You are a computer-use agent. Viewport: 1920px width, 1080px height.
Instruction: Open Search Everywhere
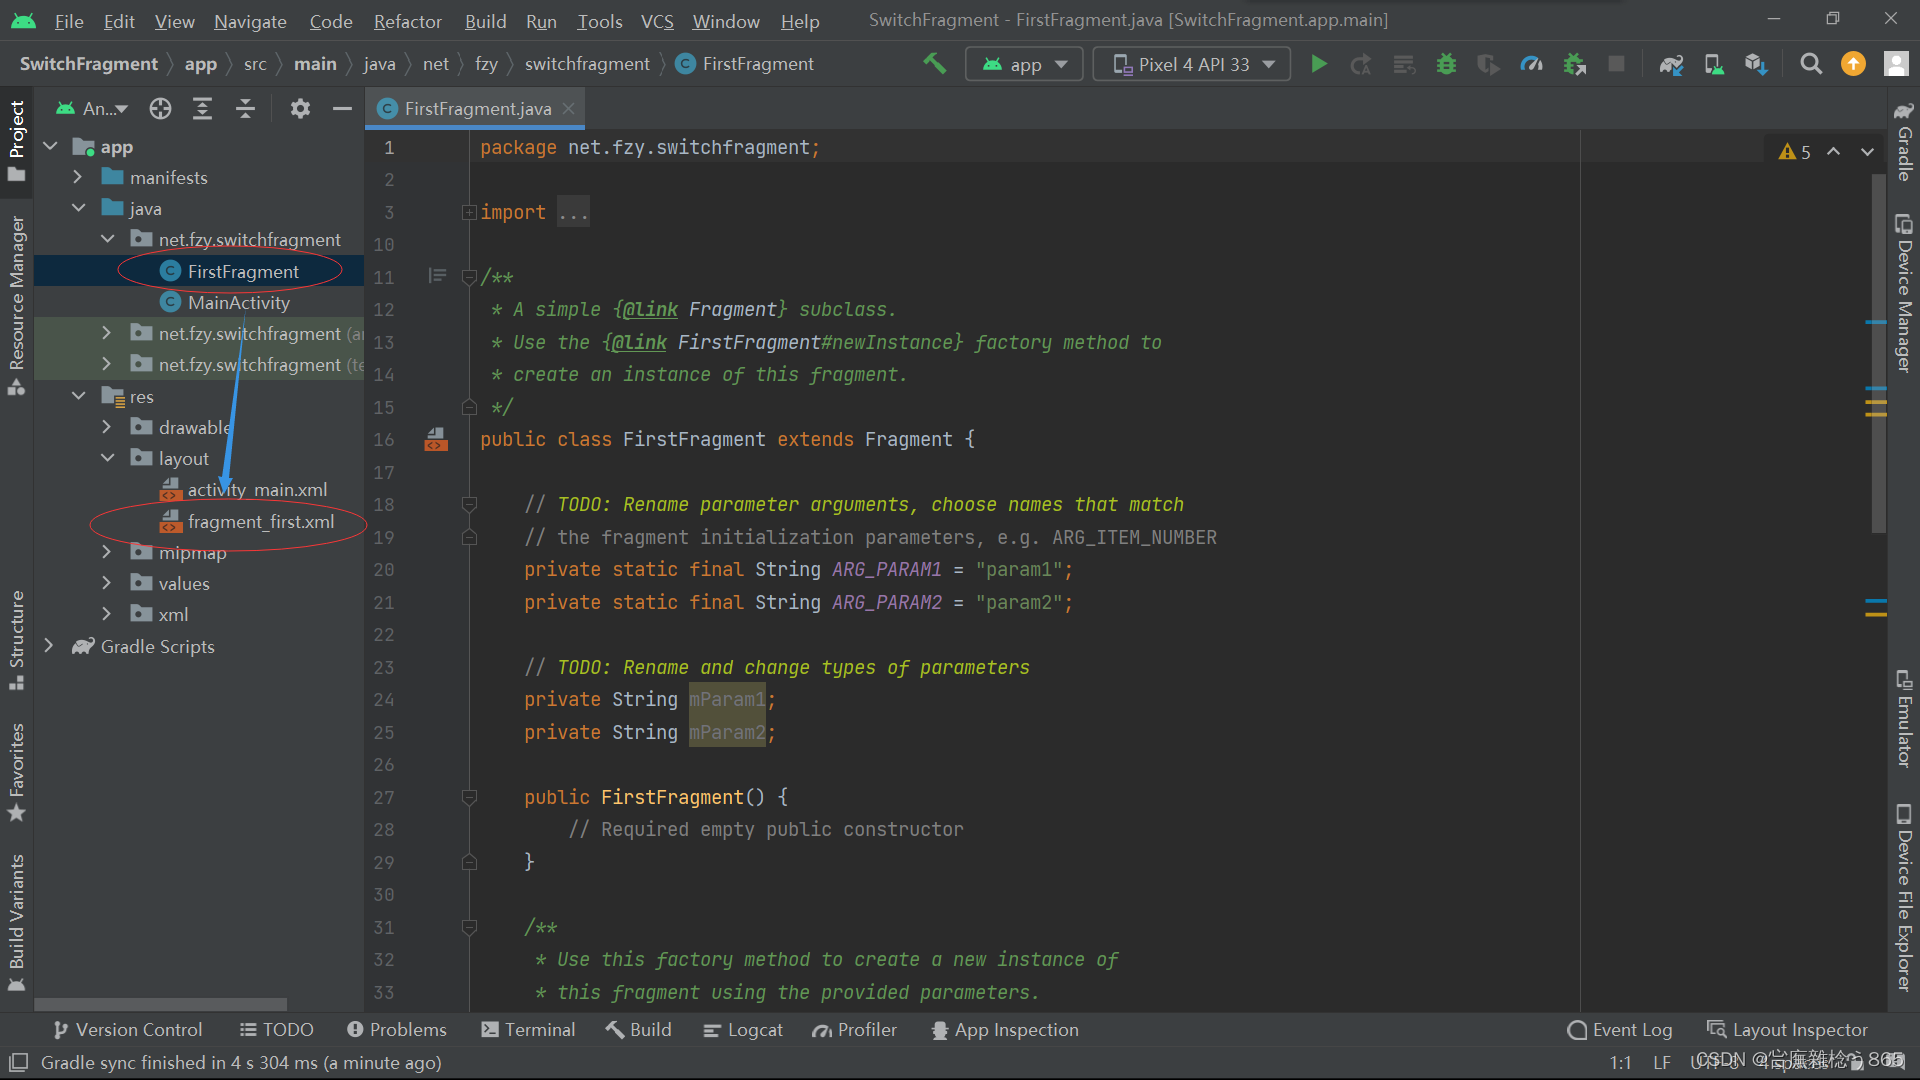click(1810, 63)
